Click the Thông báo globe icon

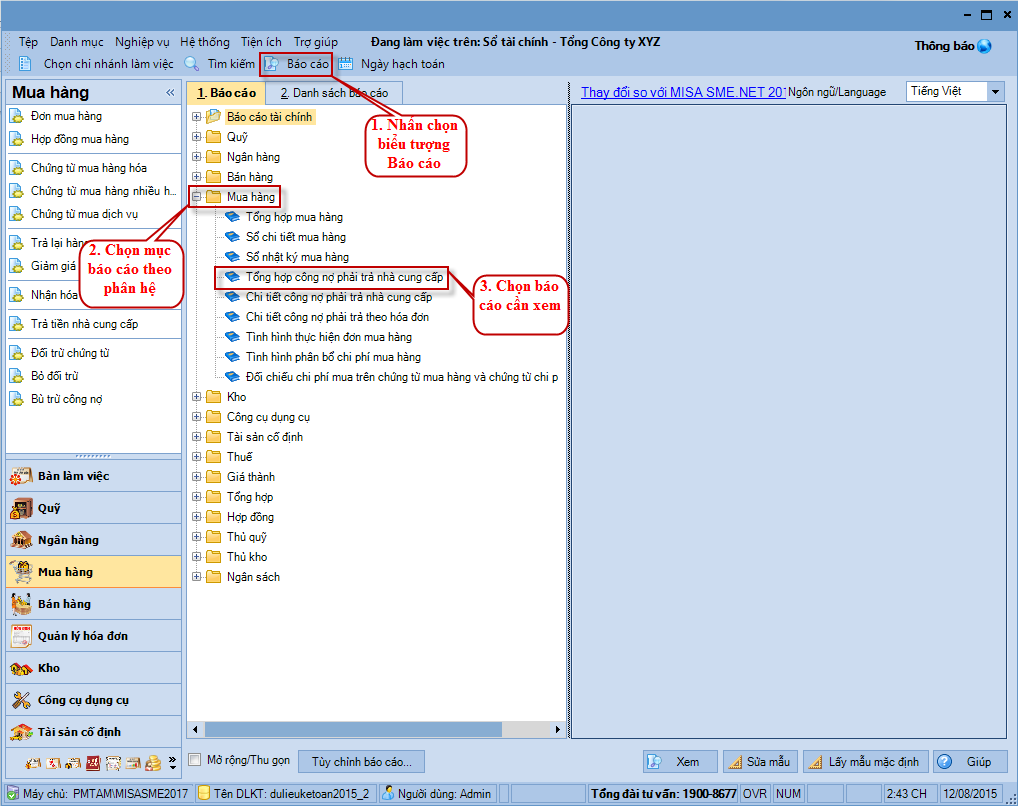pos(984,46)
